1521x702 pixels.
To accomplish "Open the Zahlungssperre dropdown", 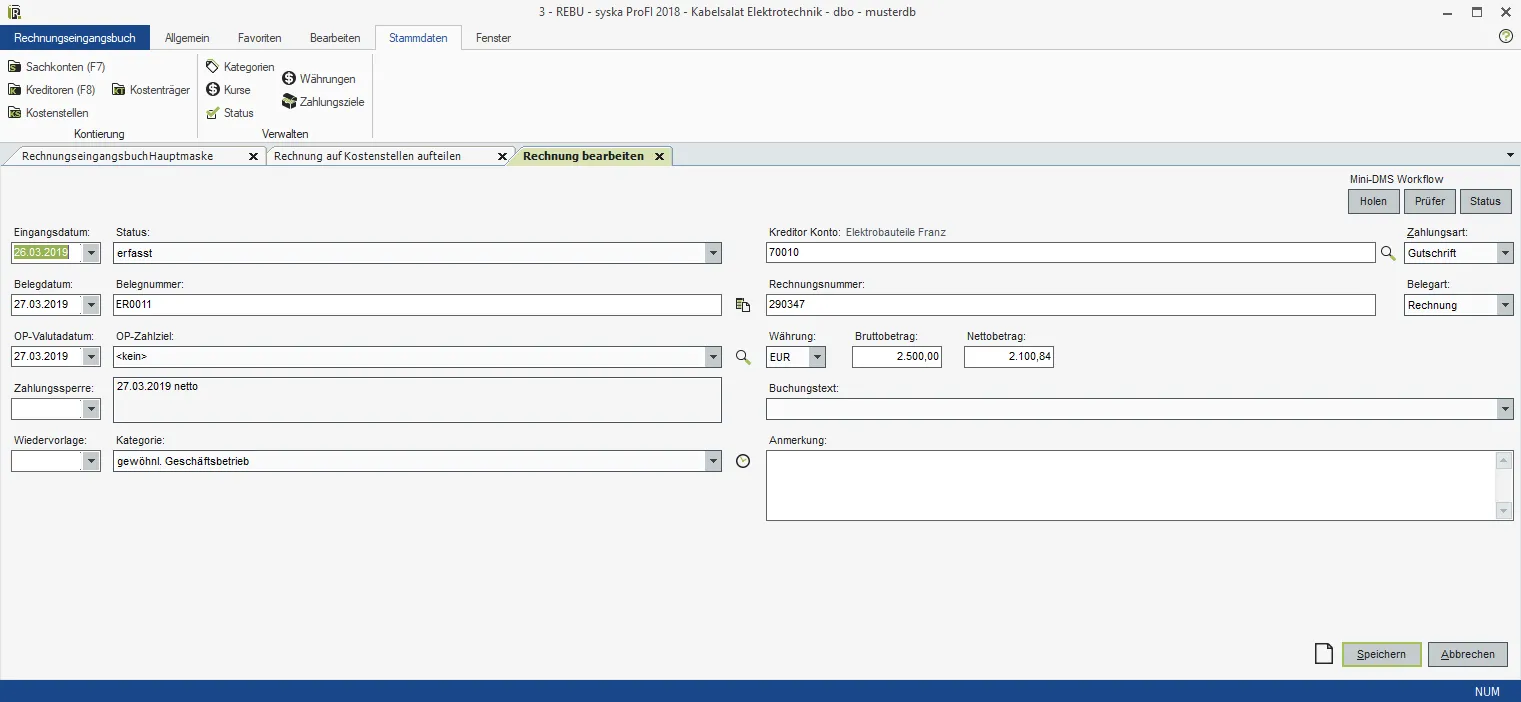I will tap(92, 409).
